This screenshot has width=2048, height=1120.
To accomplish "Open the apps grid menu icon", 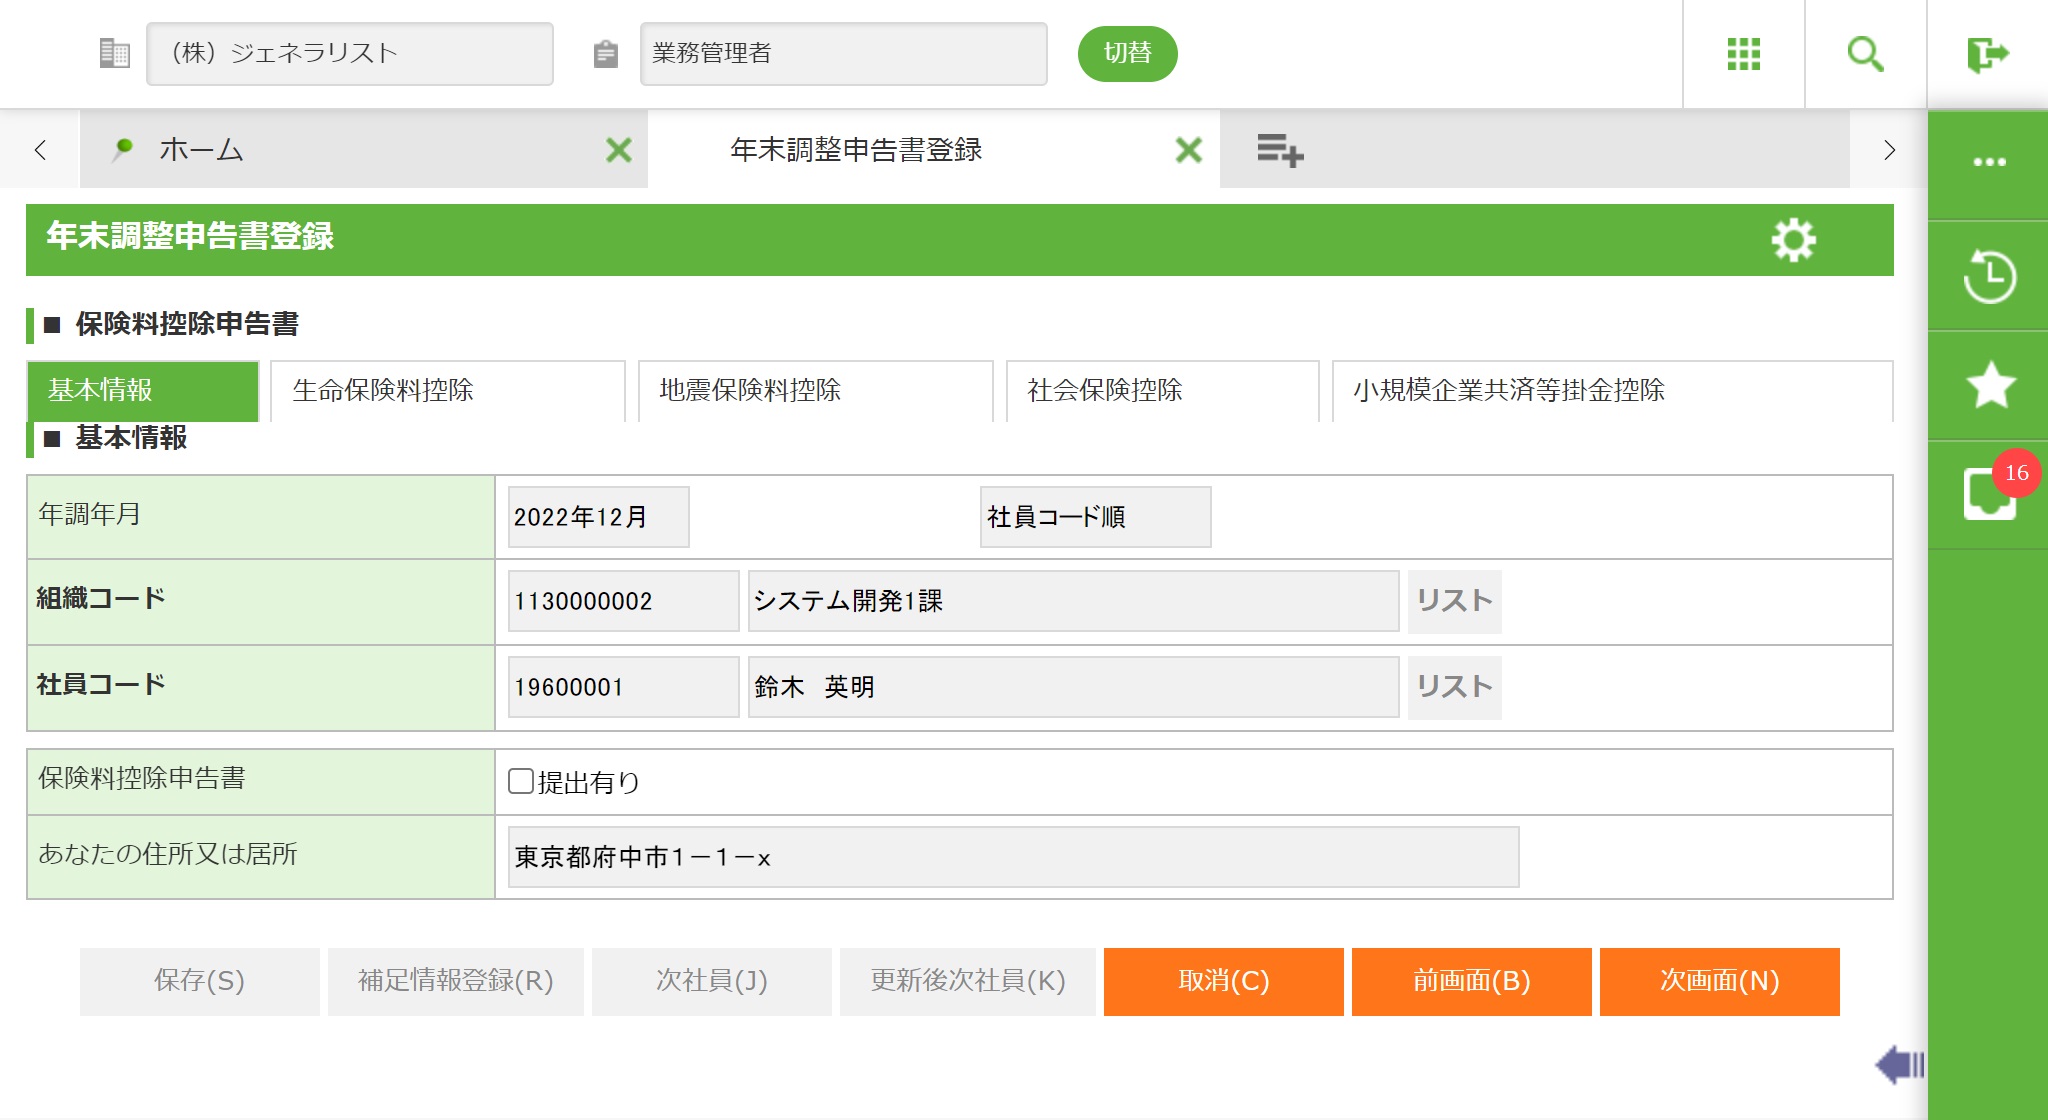I will coord(1743,54).
